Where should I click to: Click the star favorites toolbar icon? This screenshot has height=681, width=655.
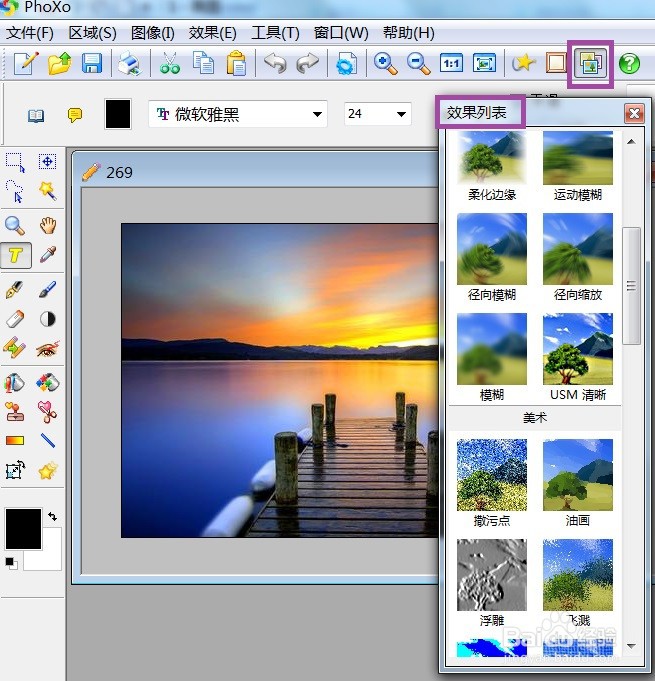[x=523, y=63]
